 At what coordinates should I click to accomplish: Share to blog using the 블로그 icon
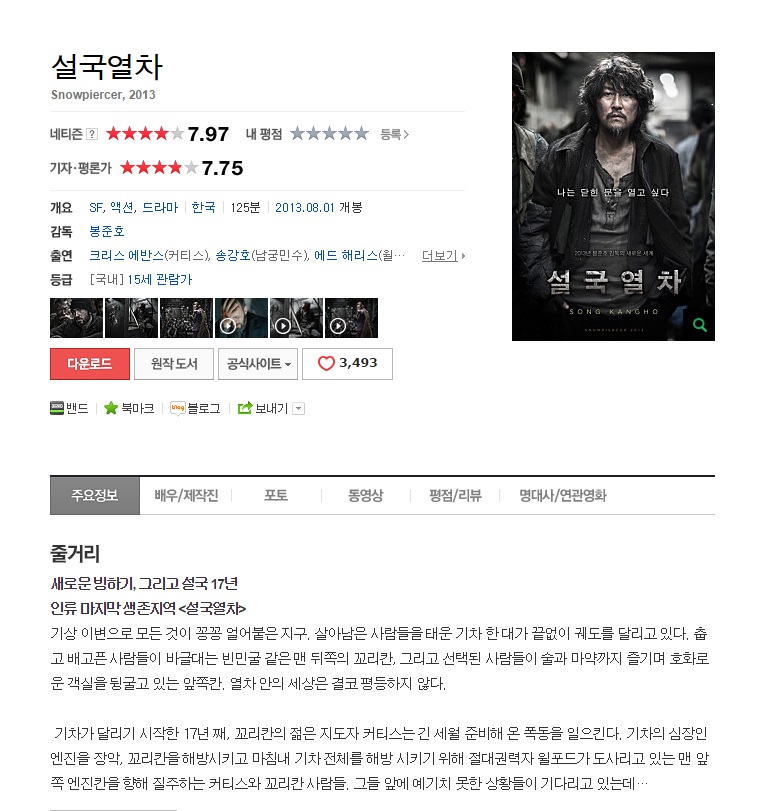coord(177,408)
